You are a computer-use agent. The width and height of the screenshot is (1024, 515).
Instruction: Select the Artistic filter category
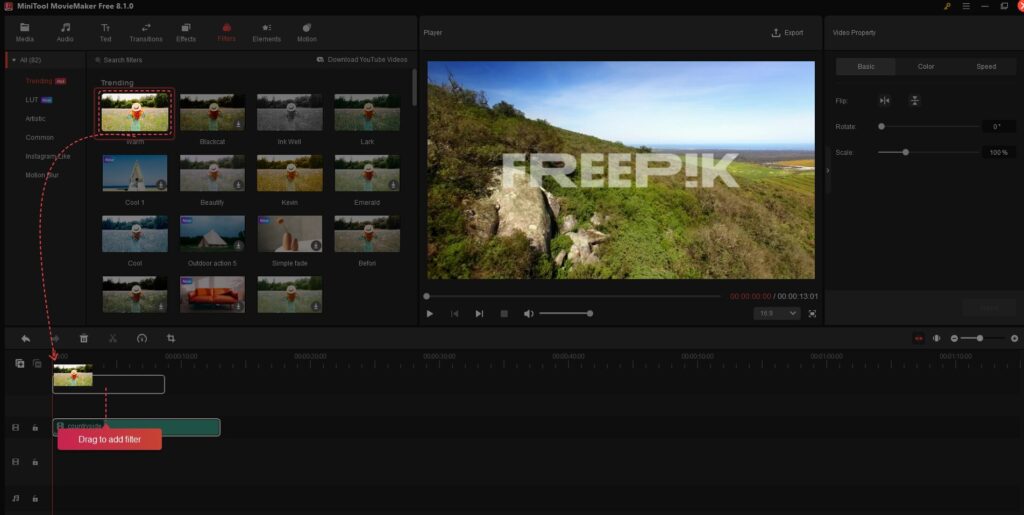(x=35, y=119)
